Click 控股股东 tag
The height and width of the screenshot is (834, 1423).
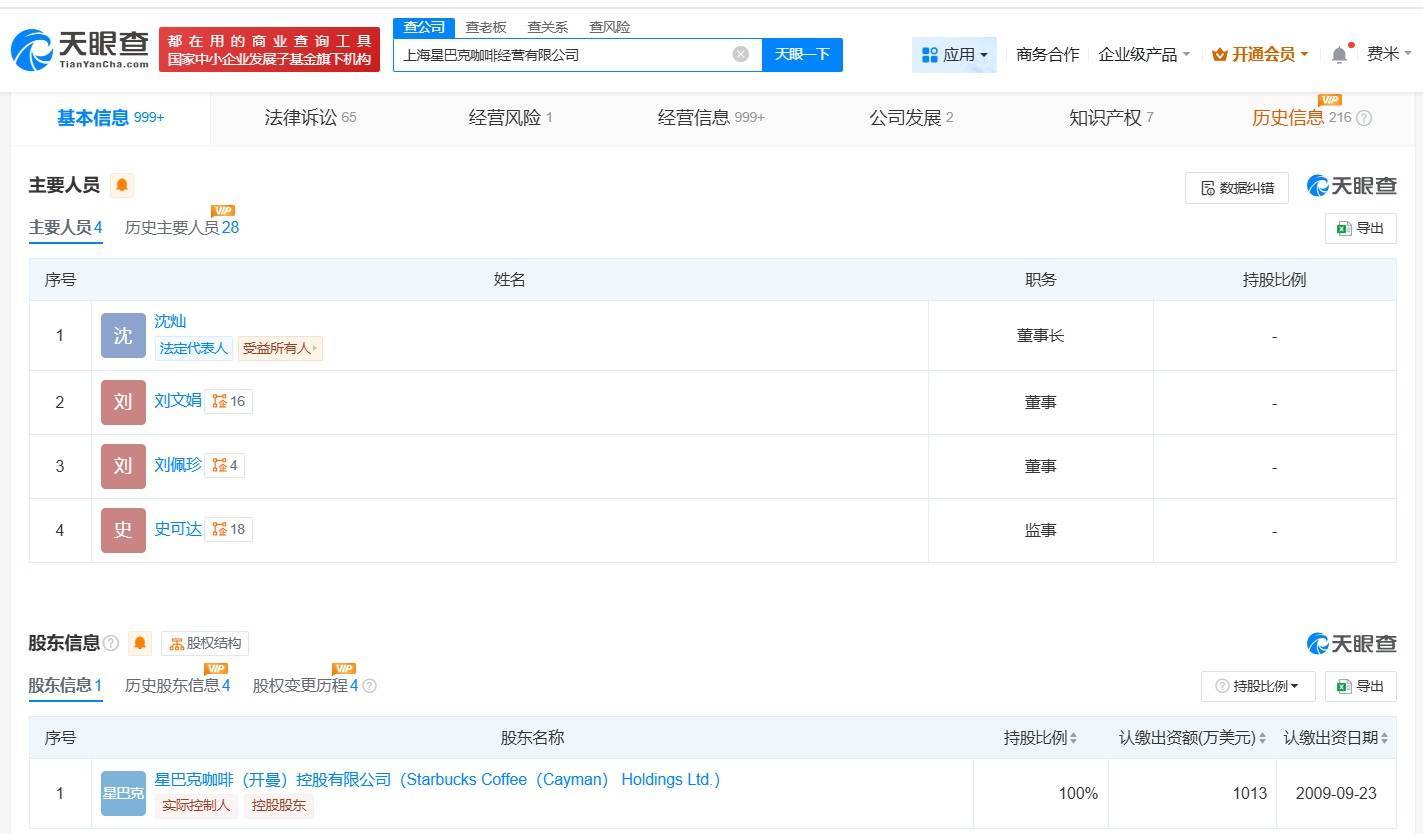279,805
